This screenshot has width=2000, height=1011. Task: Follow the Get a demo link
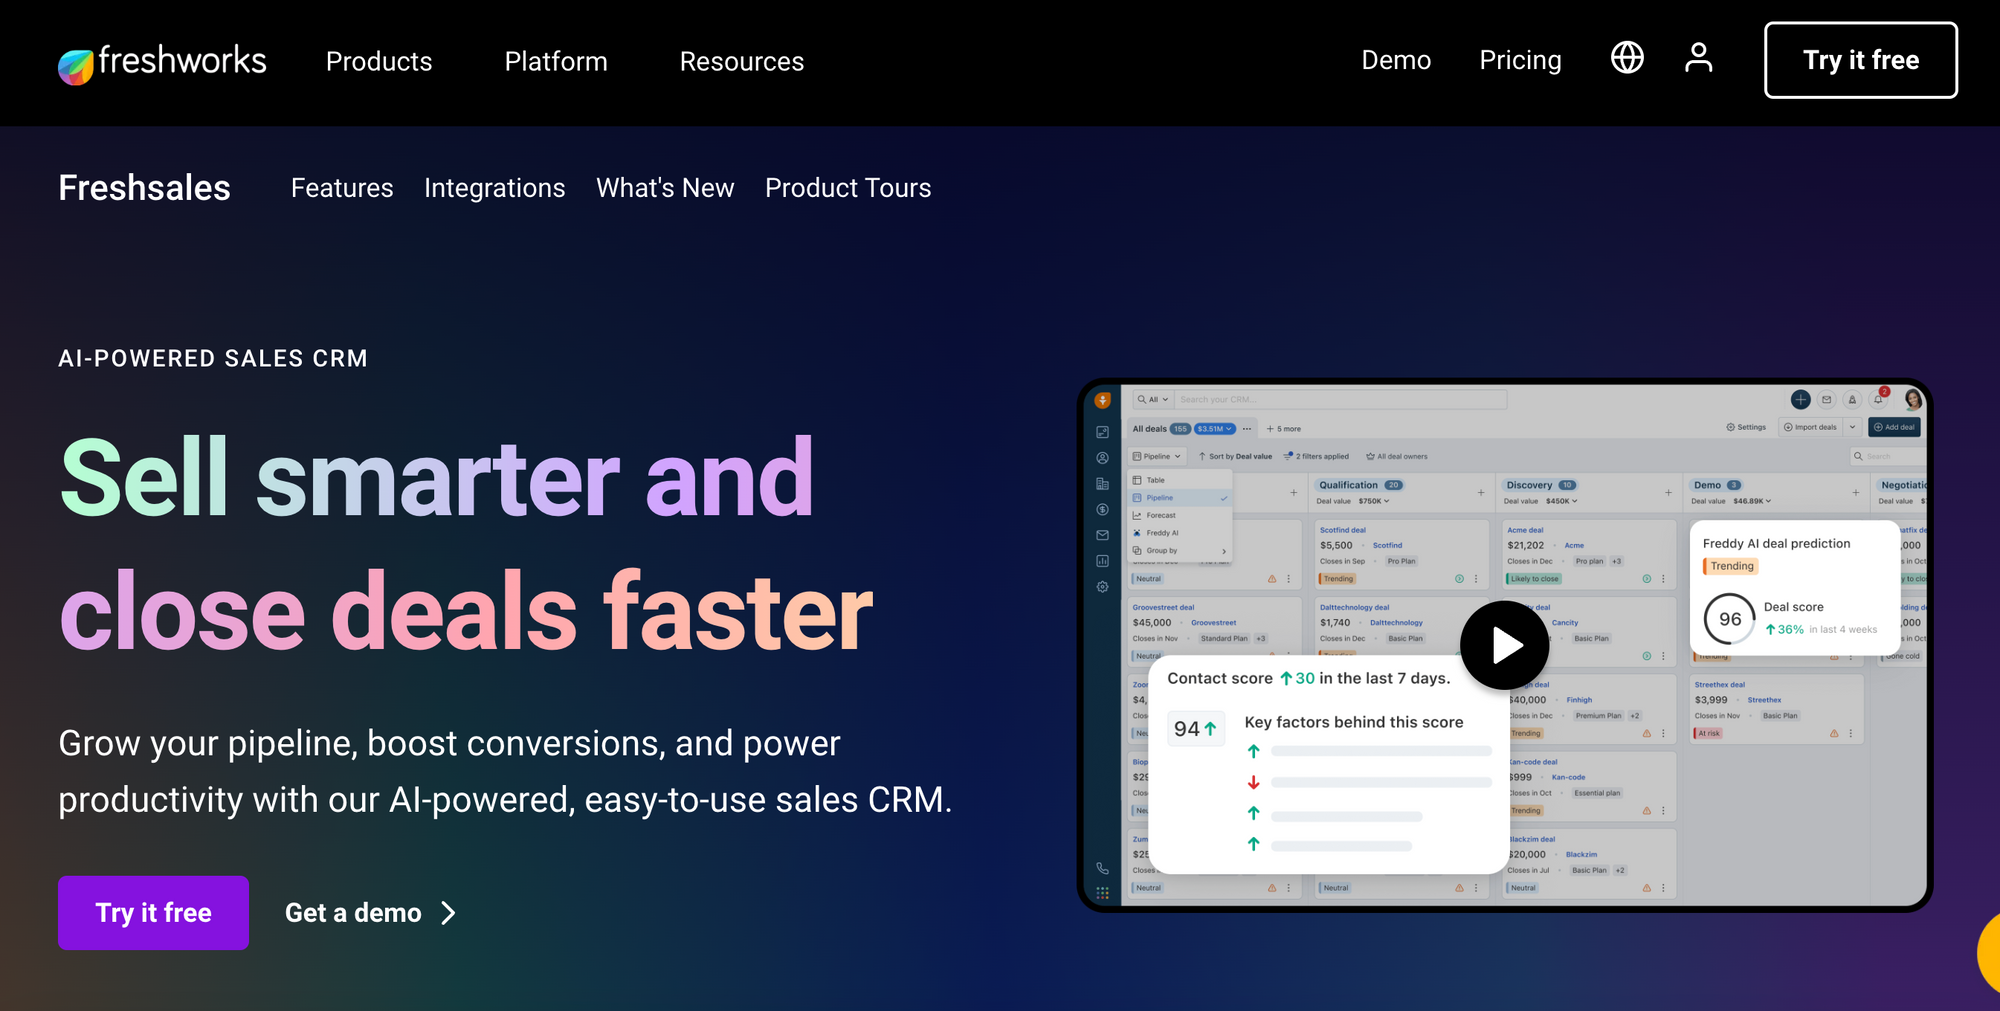(x=370, y=913)
